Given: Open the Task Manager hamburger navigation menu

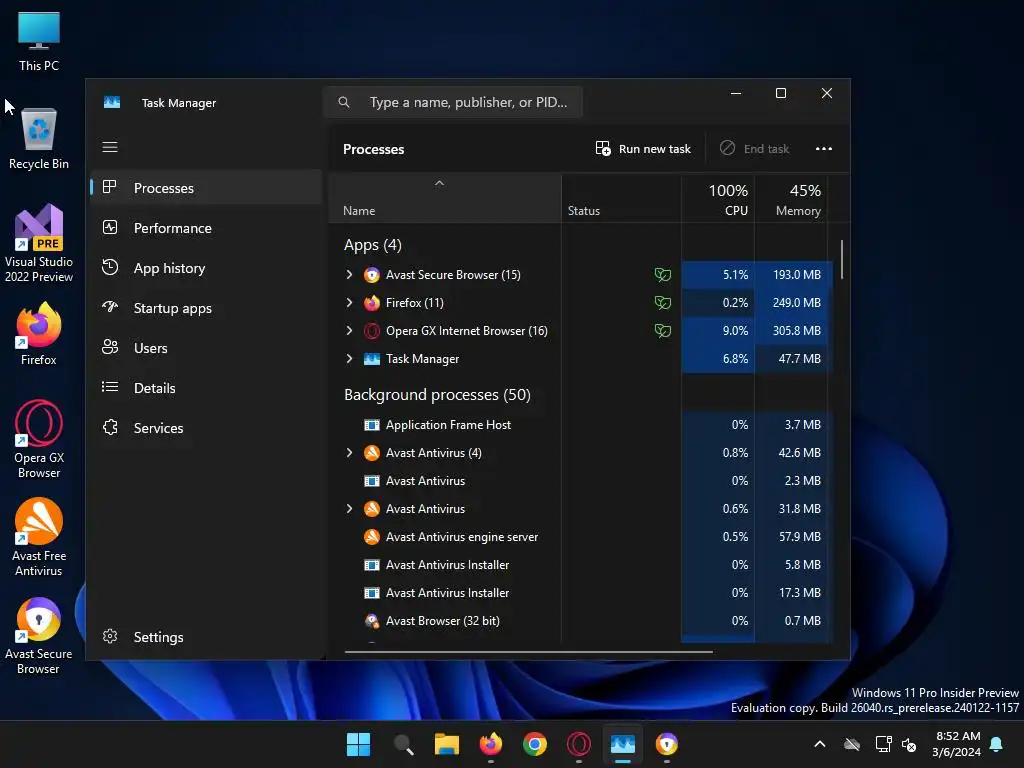Looking at the screenshot, I should [110, 147].
